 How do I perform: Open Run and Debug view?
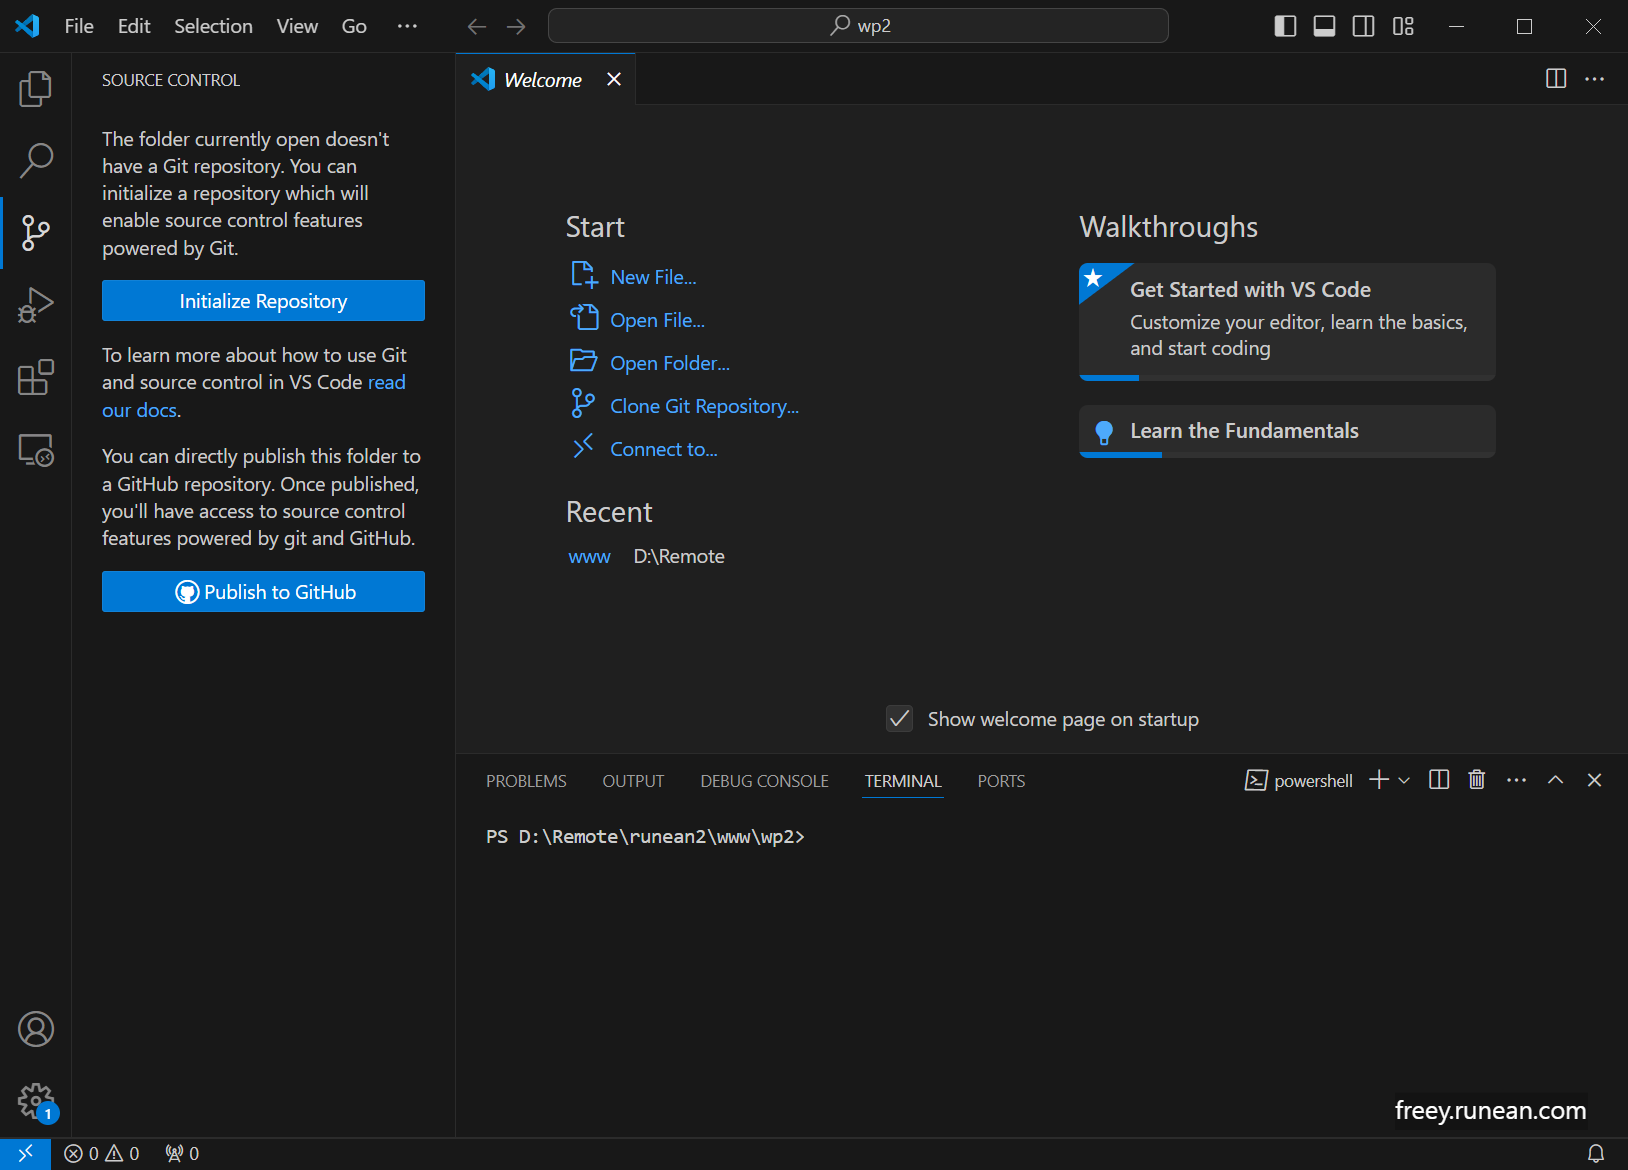(36, 305)
